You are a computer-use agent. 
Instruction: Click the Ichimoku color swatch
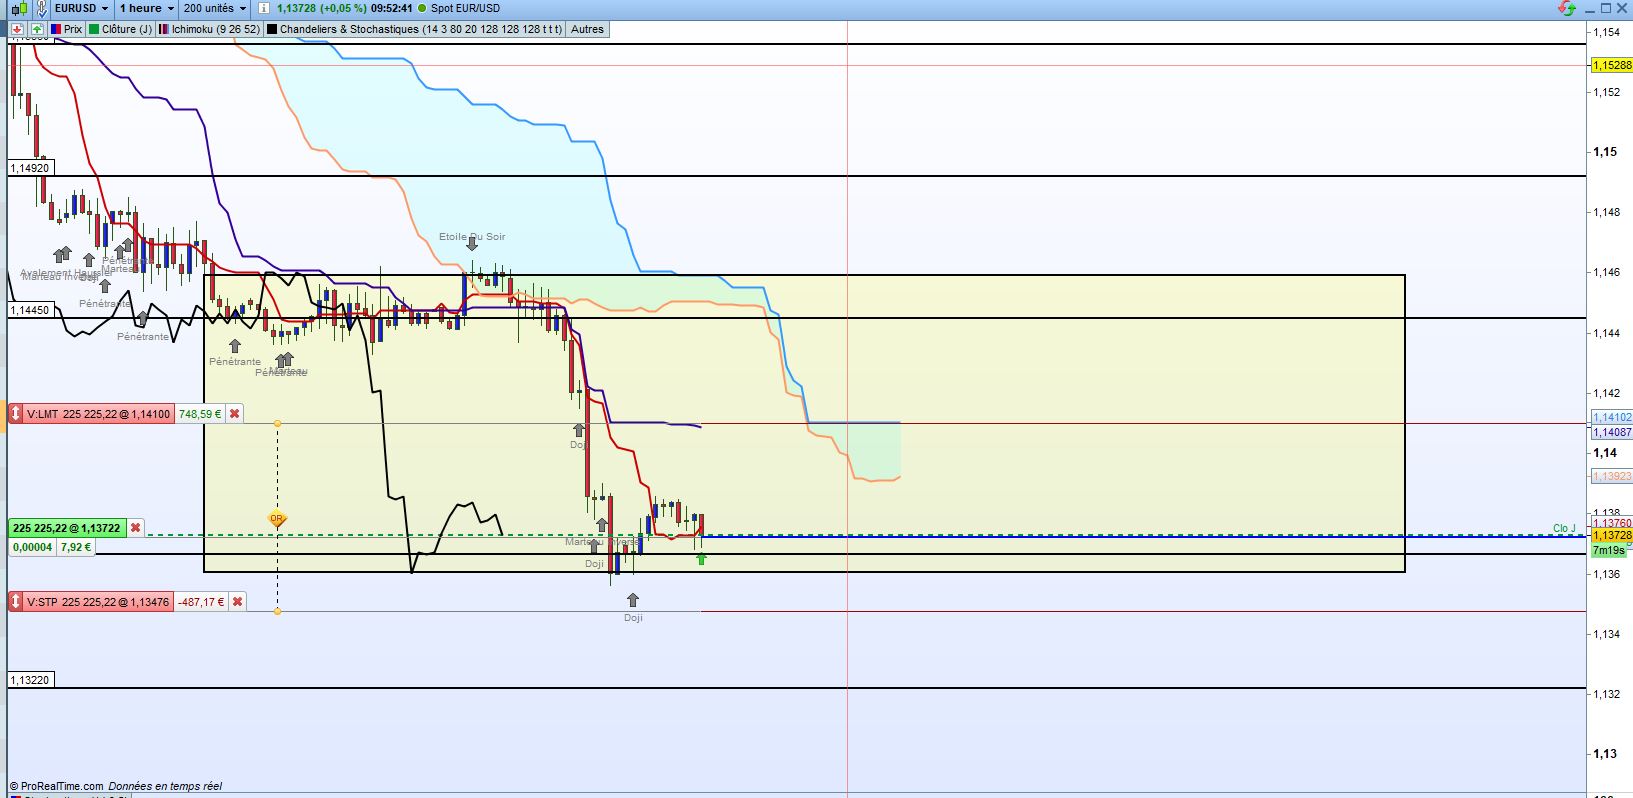coord(164,29)
